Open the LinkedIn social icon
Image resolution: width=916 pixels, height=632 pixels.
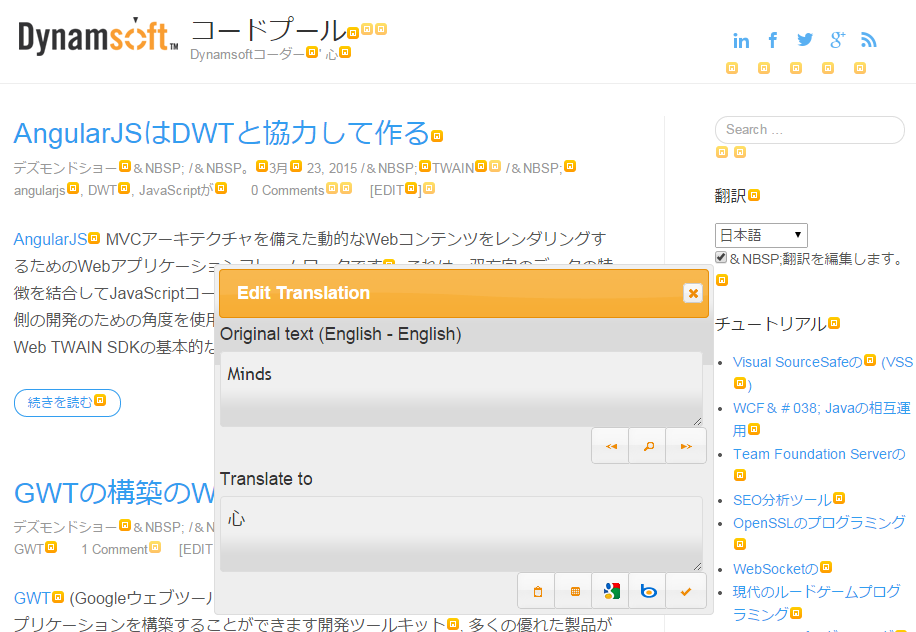click(741, 40)
